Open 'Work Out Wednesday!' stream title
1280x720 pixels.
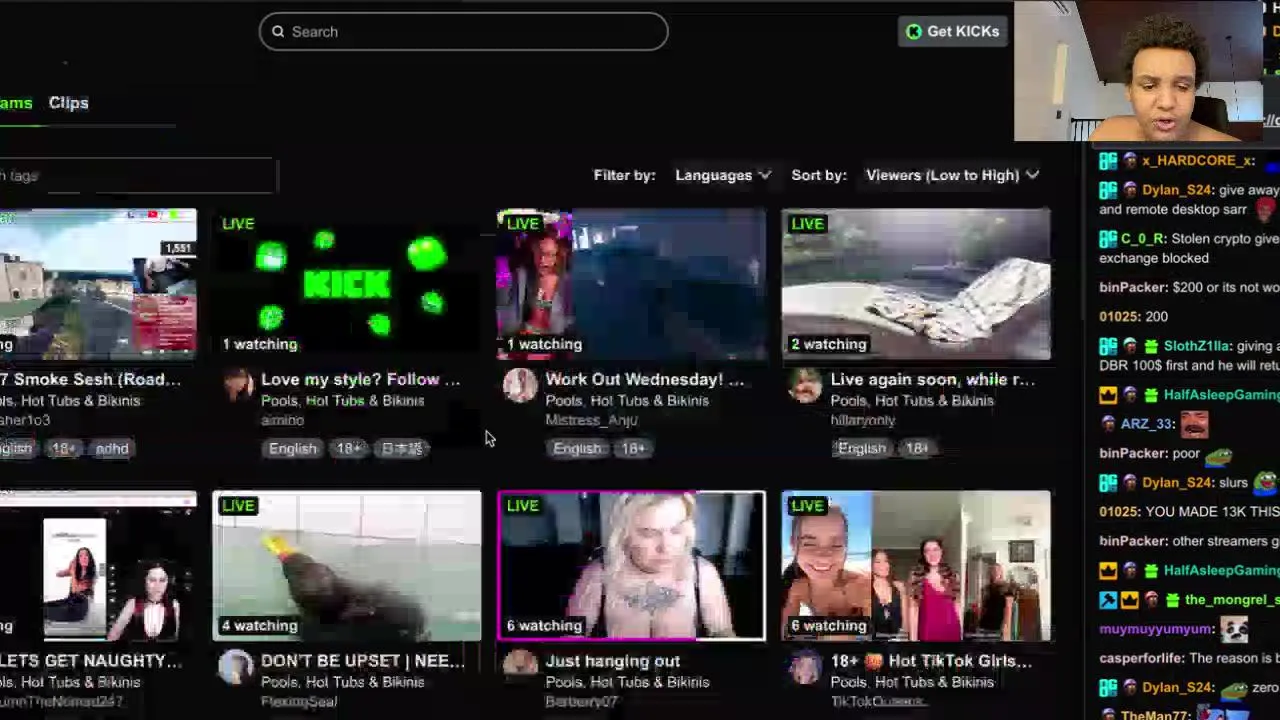tap(645, 379)
